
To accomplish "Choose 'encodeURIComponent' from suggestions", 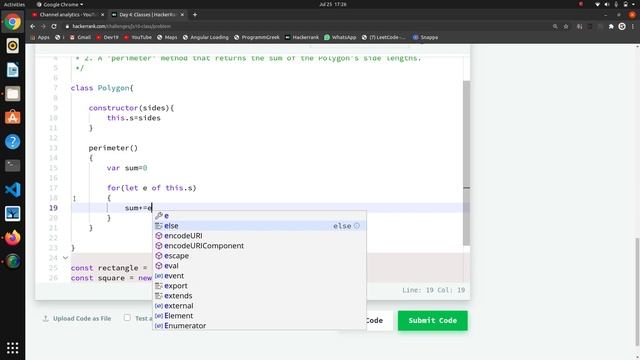I will point(259,246).
